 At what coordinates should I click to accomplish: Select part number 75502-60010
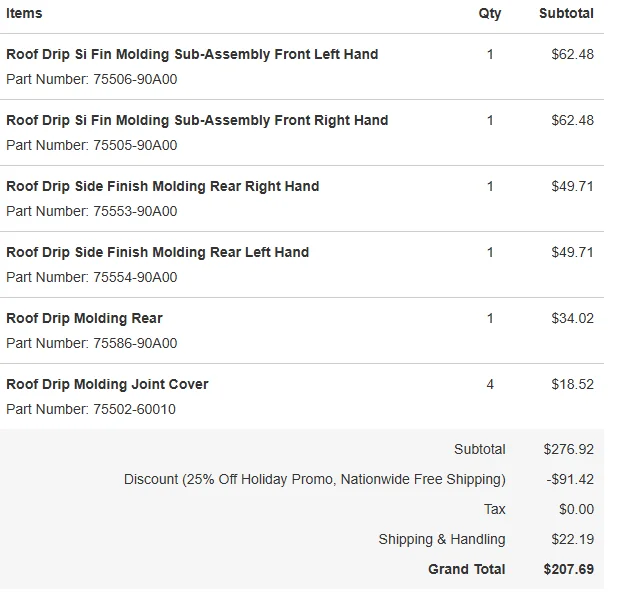point(134,409)
